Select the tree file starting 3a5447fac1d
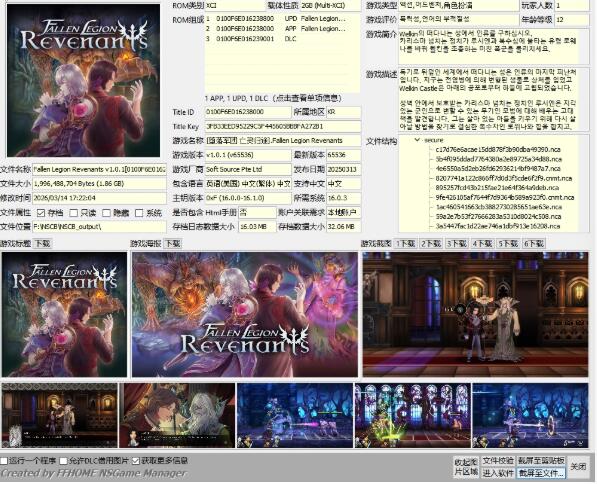This screenshot has width=597, height=484. coord(498,226)
